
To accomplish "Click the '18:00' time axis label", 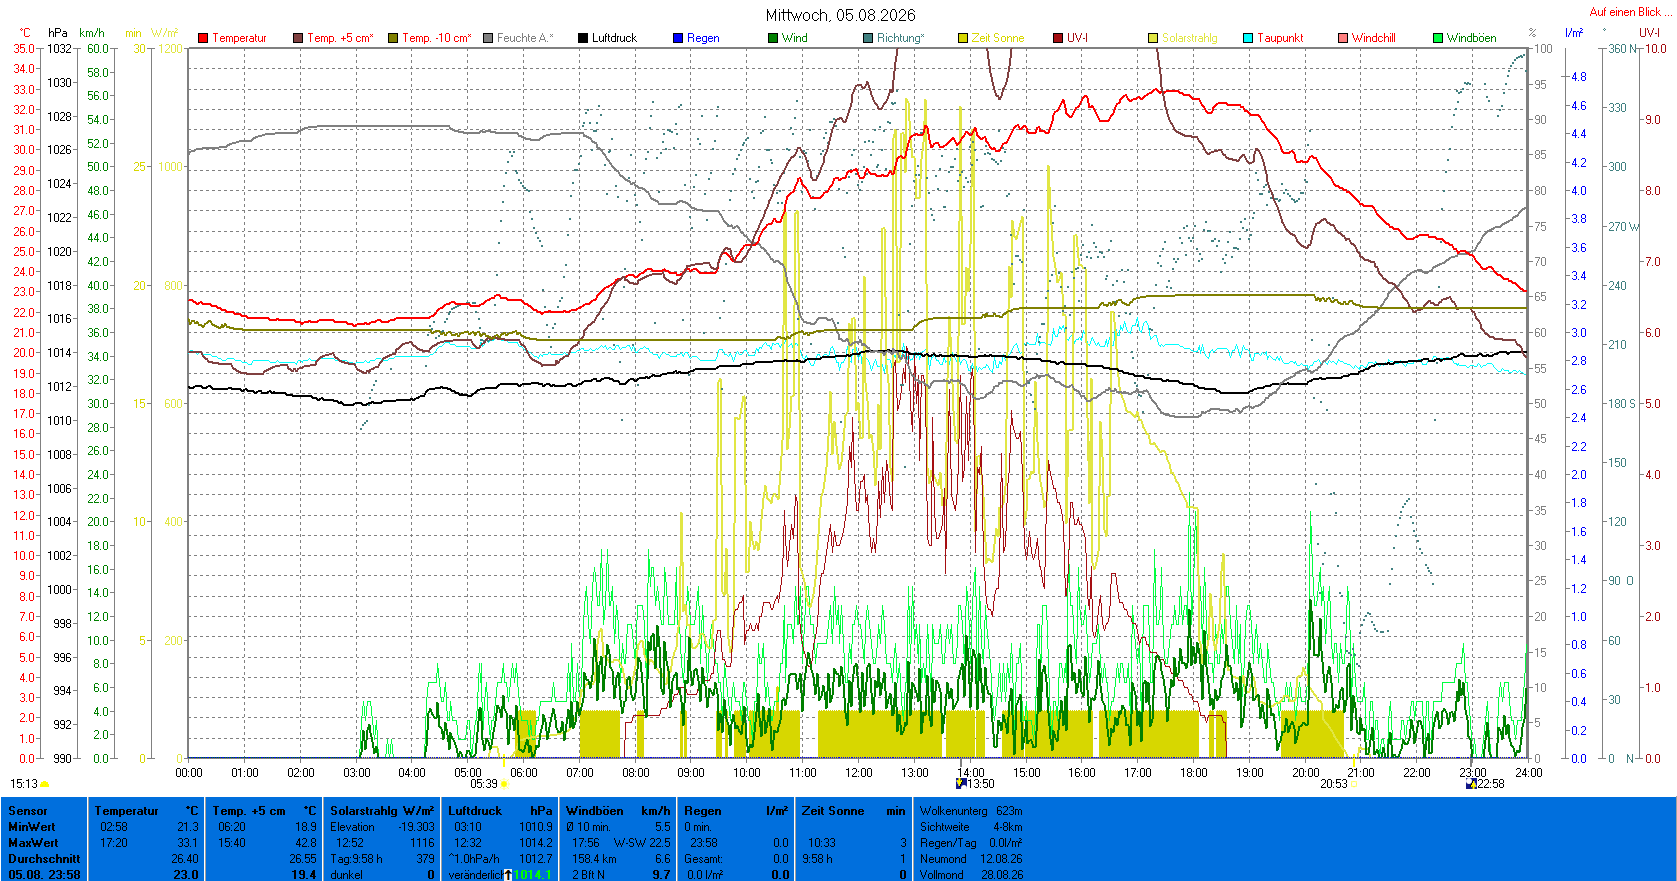I will coord(1194,773).
